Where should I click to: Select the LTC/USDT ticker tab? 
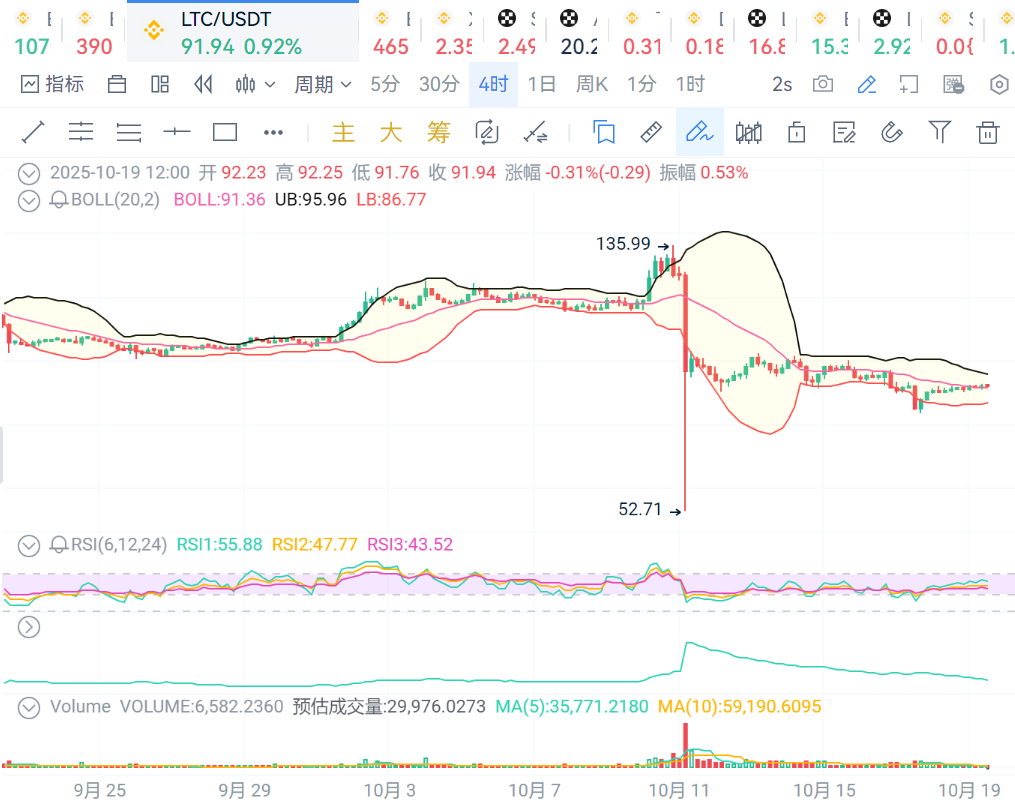243,32
